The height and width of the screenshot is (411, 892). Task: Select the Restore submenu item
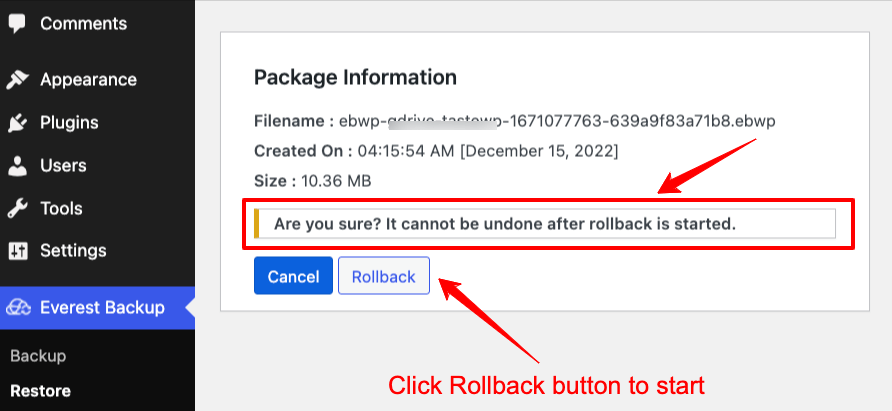tap(39, 390)
